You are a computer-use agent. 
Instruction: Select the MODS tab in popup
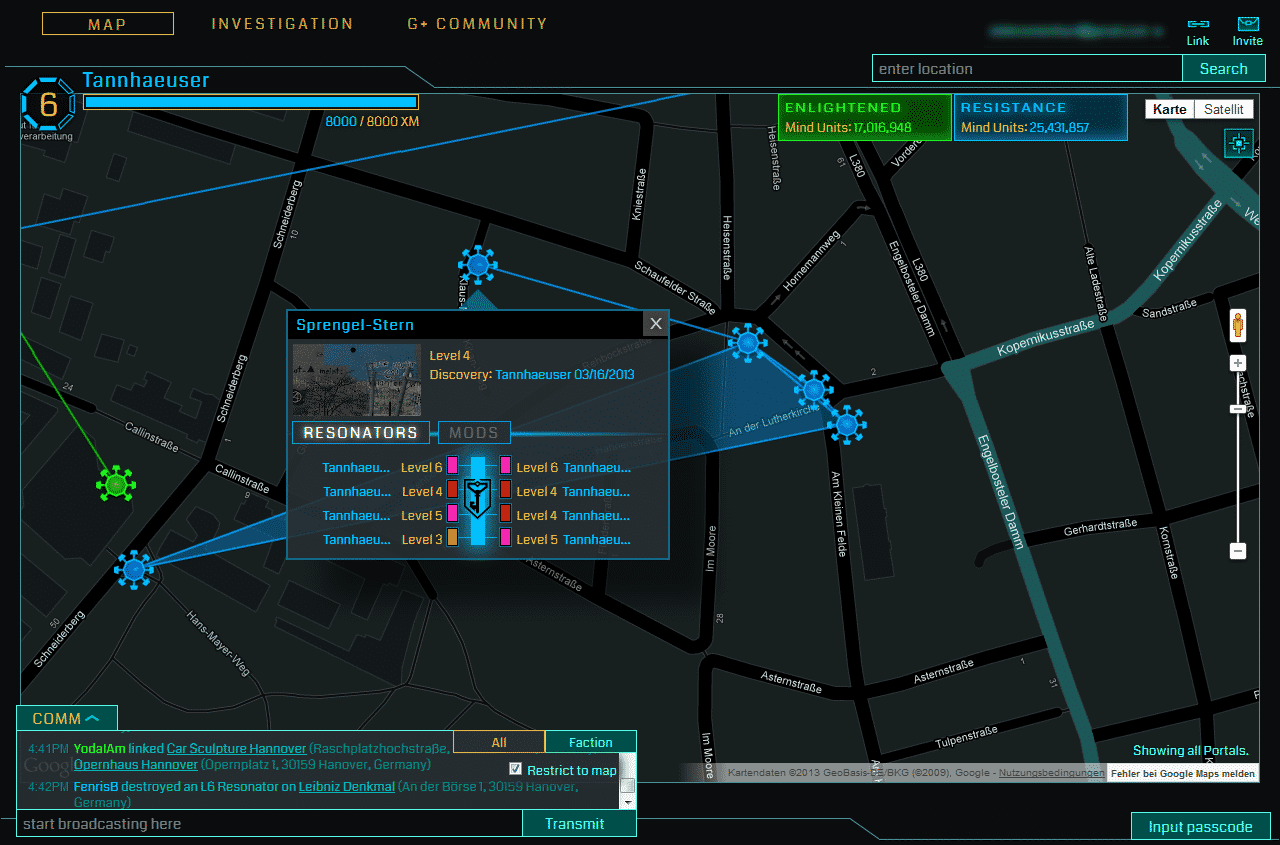474,433
